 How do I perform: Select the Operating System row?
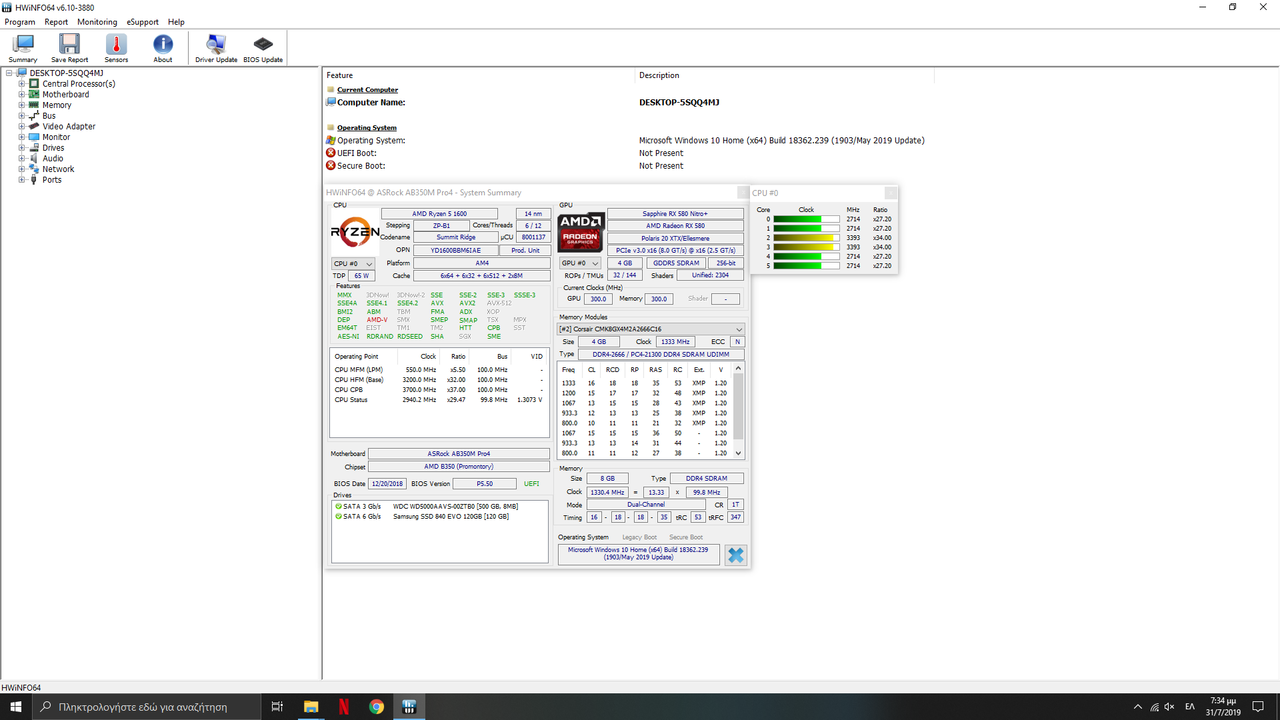[630, 140]
